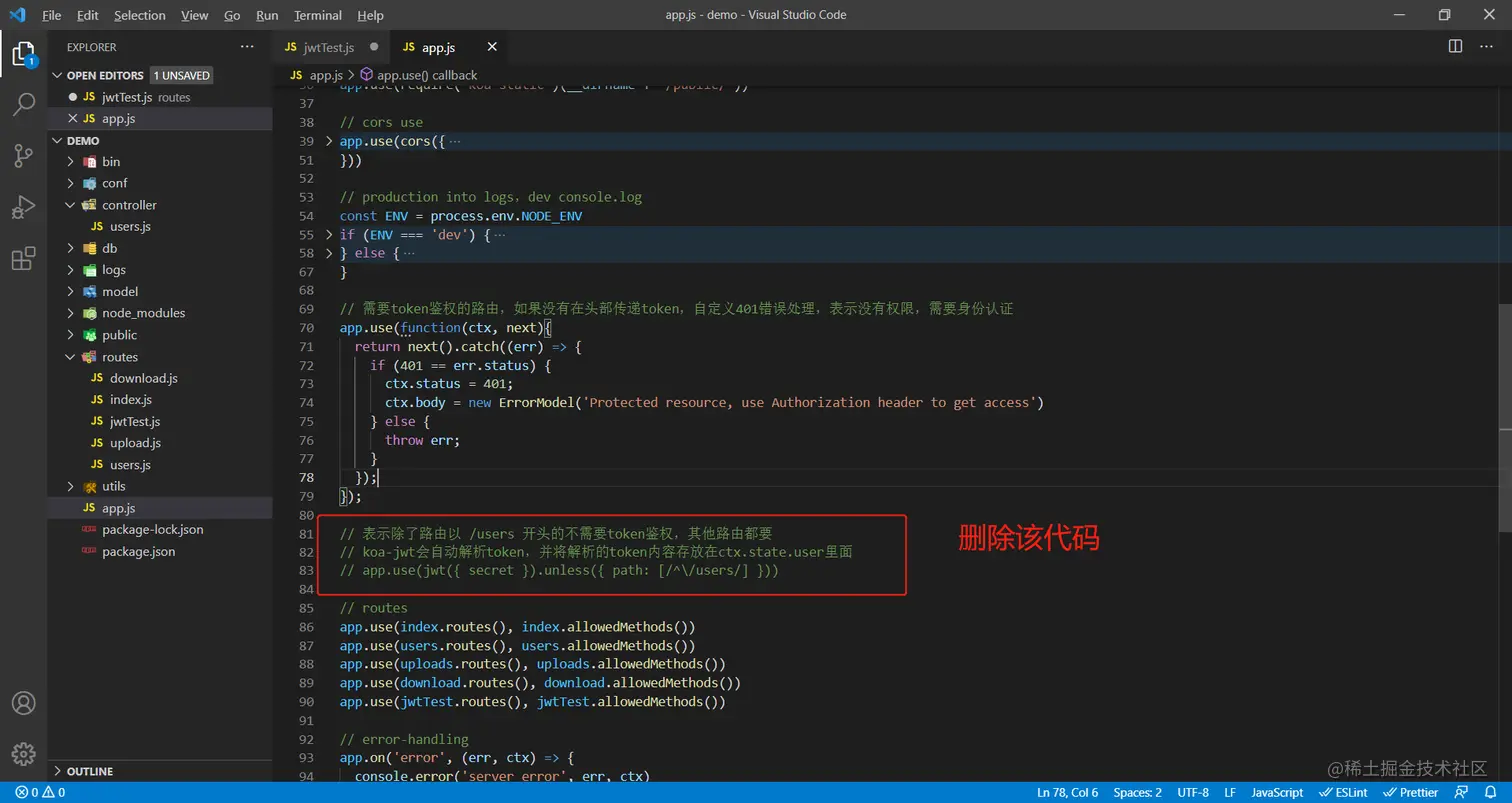Screen dimensions: 1512x803
Task: Open the Run and Debug view
Action: point(23,207)
